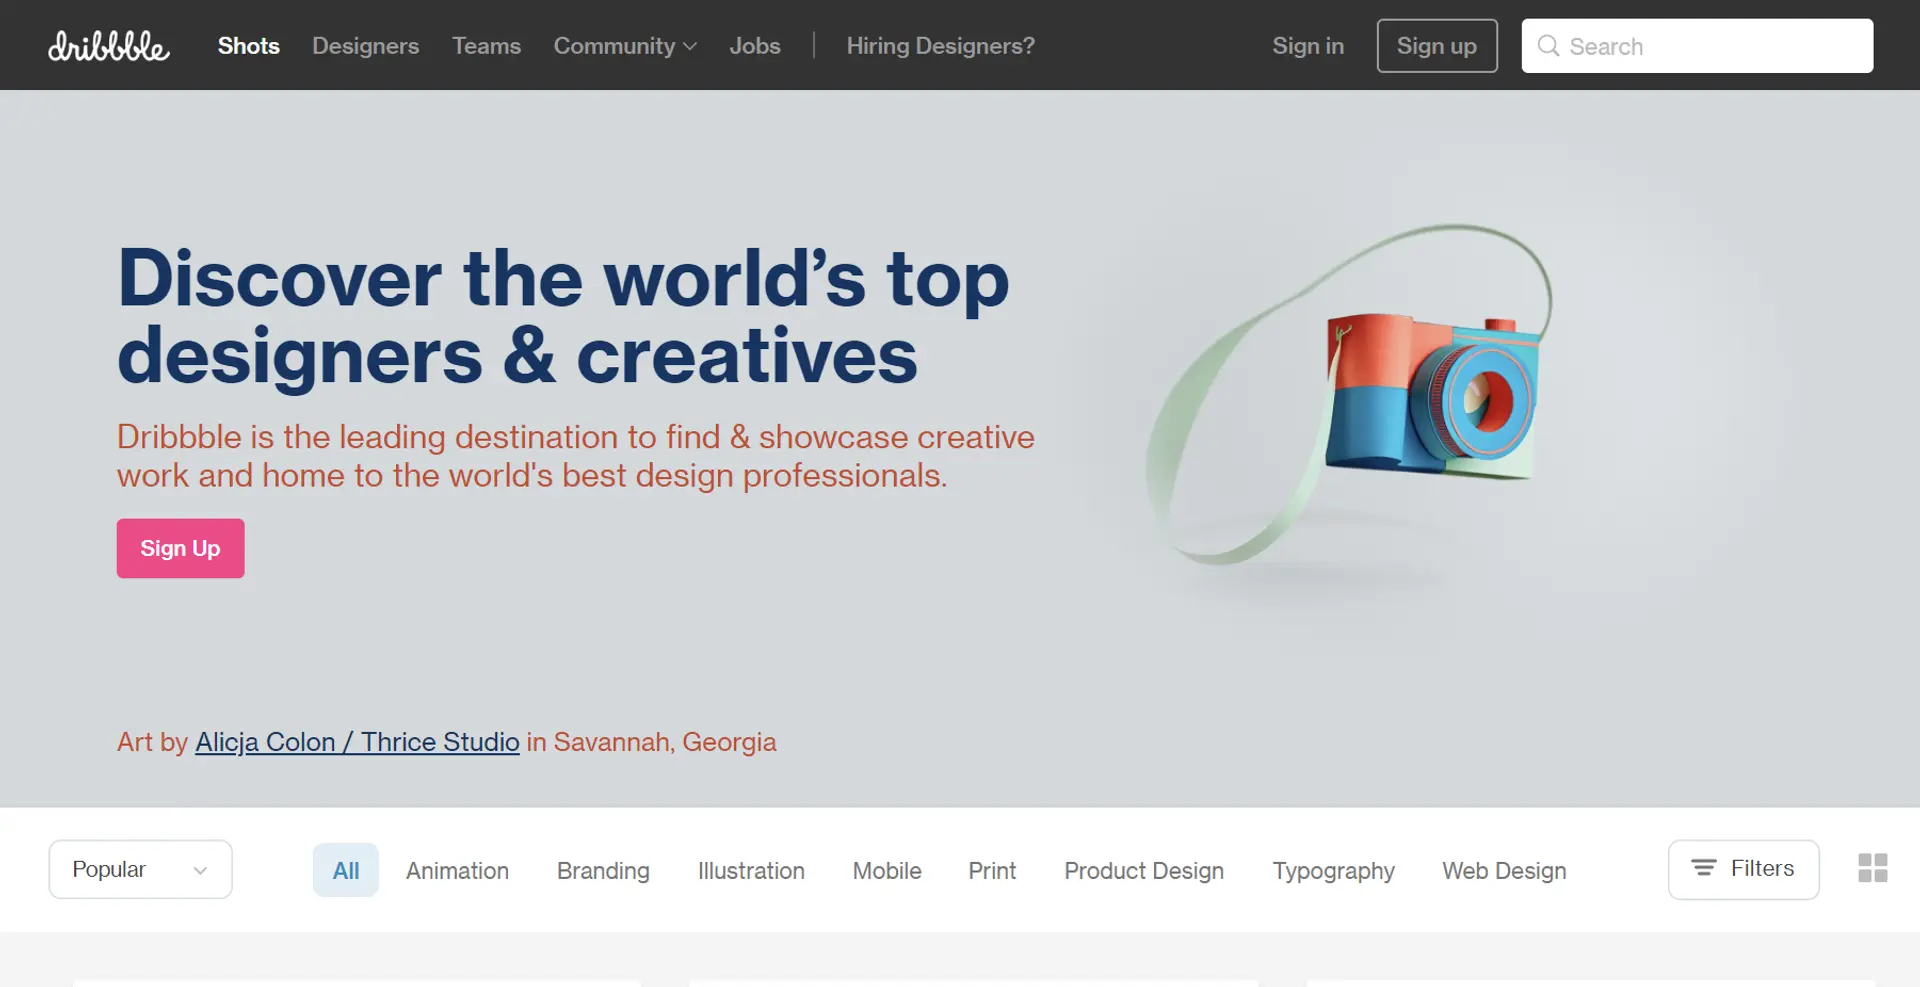Image resolution: width=1920 pixels, height=987 pixels.
Task: Select the Web Design category tab
Action: tap(1504, 870)
